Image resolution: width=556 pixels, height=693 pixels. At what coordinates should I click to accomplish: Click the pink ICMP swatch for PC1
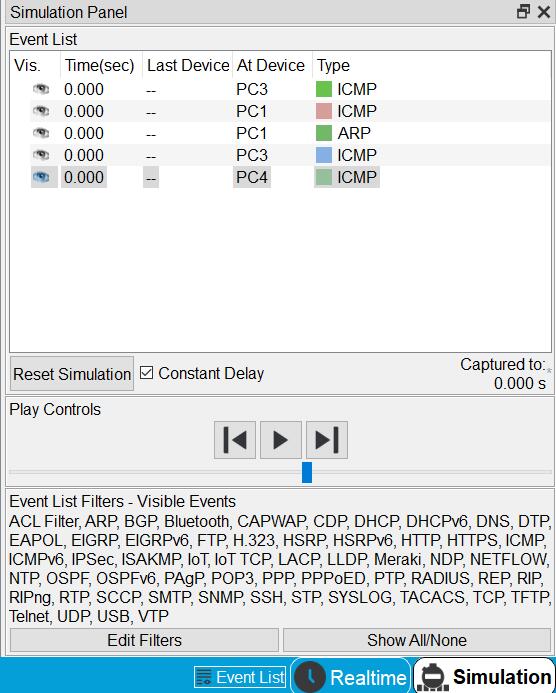click(x=324, y=111)
